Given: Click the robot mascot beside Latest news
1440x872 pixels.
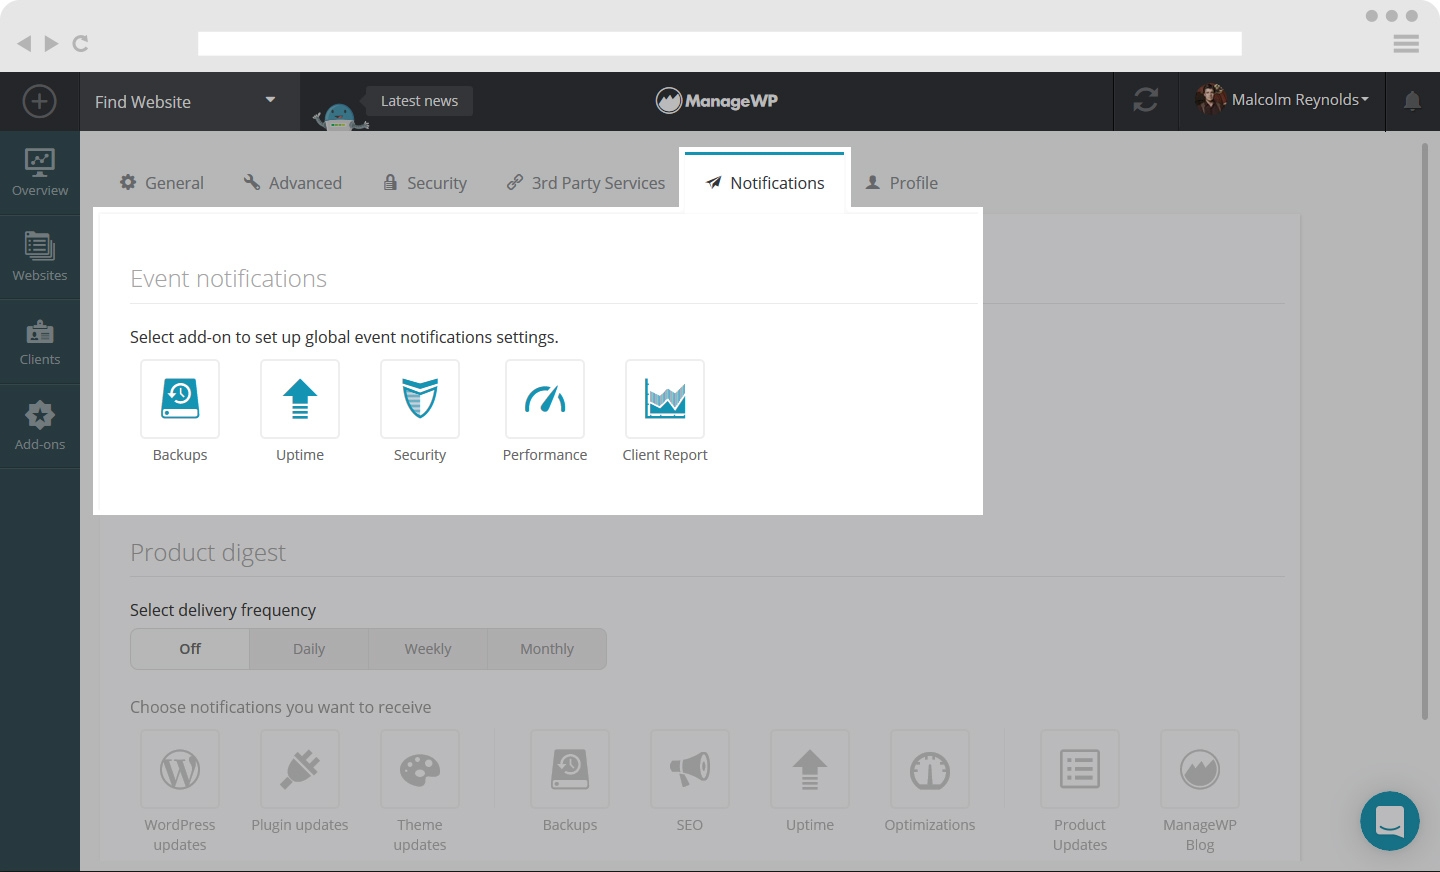Looking at the screenshot, I should [x=340, y=117].
